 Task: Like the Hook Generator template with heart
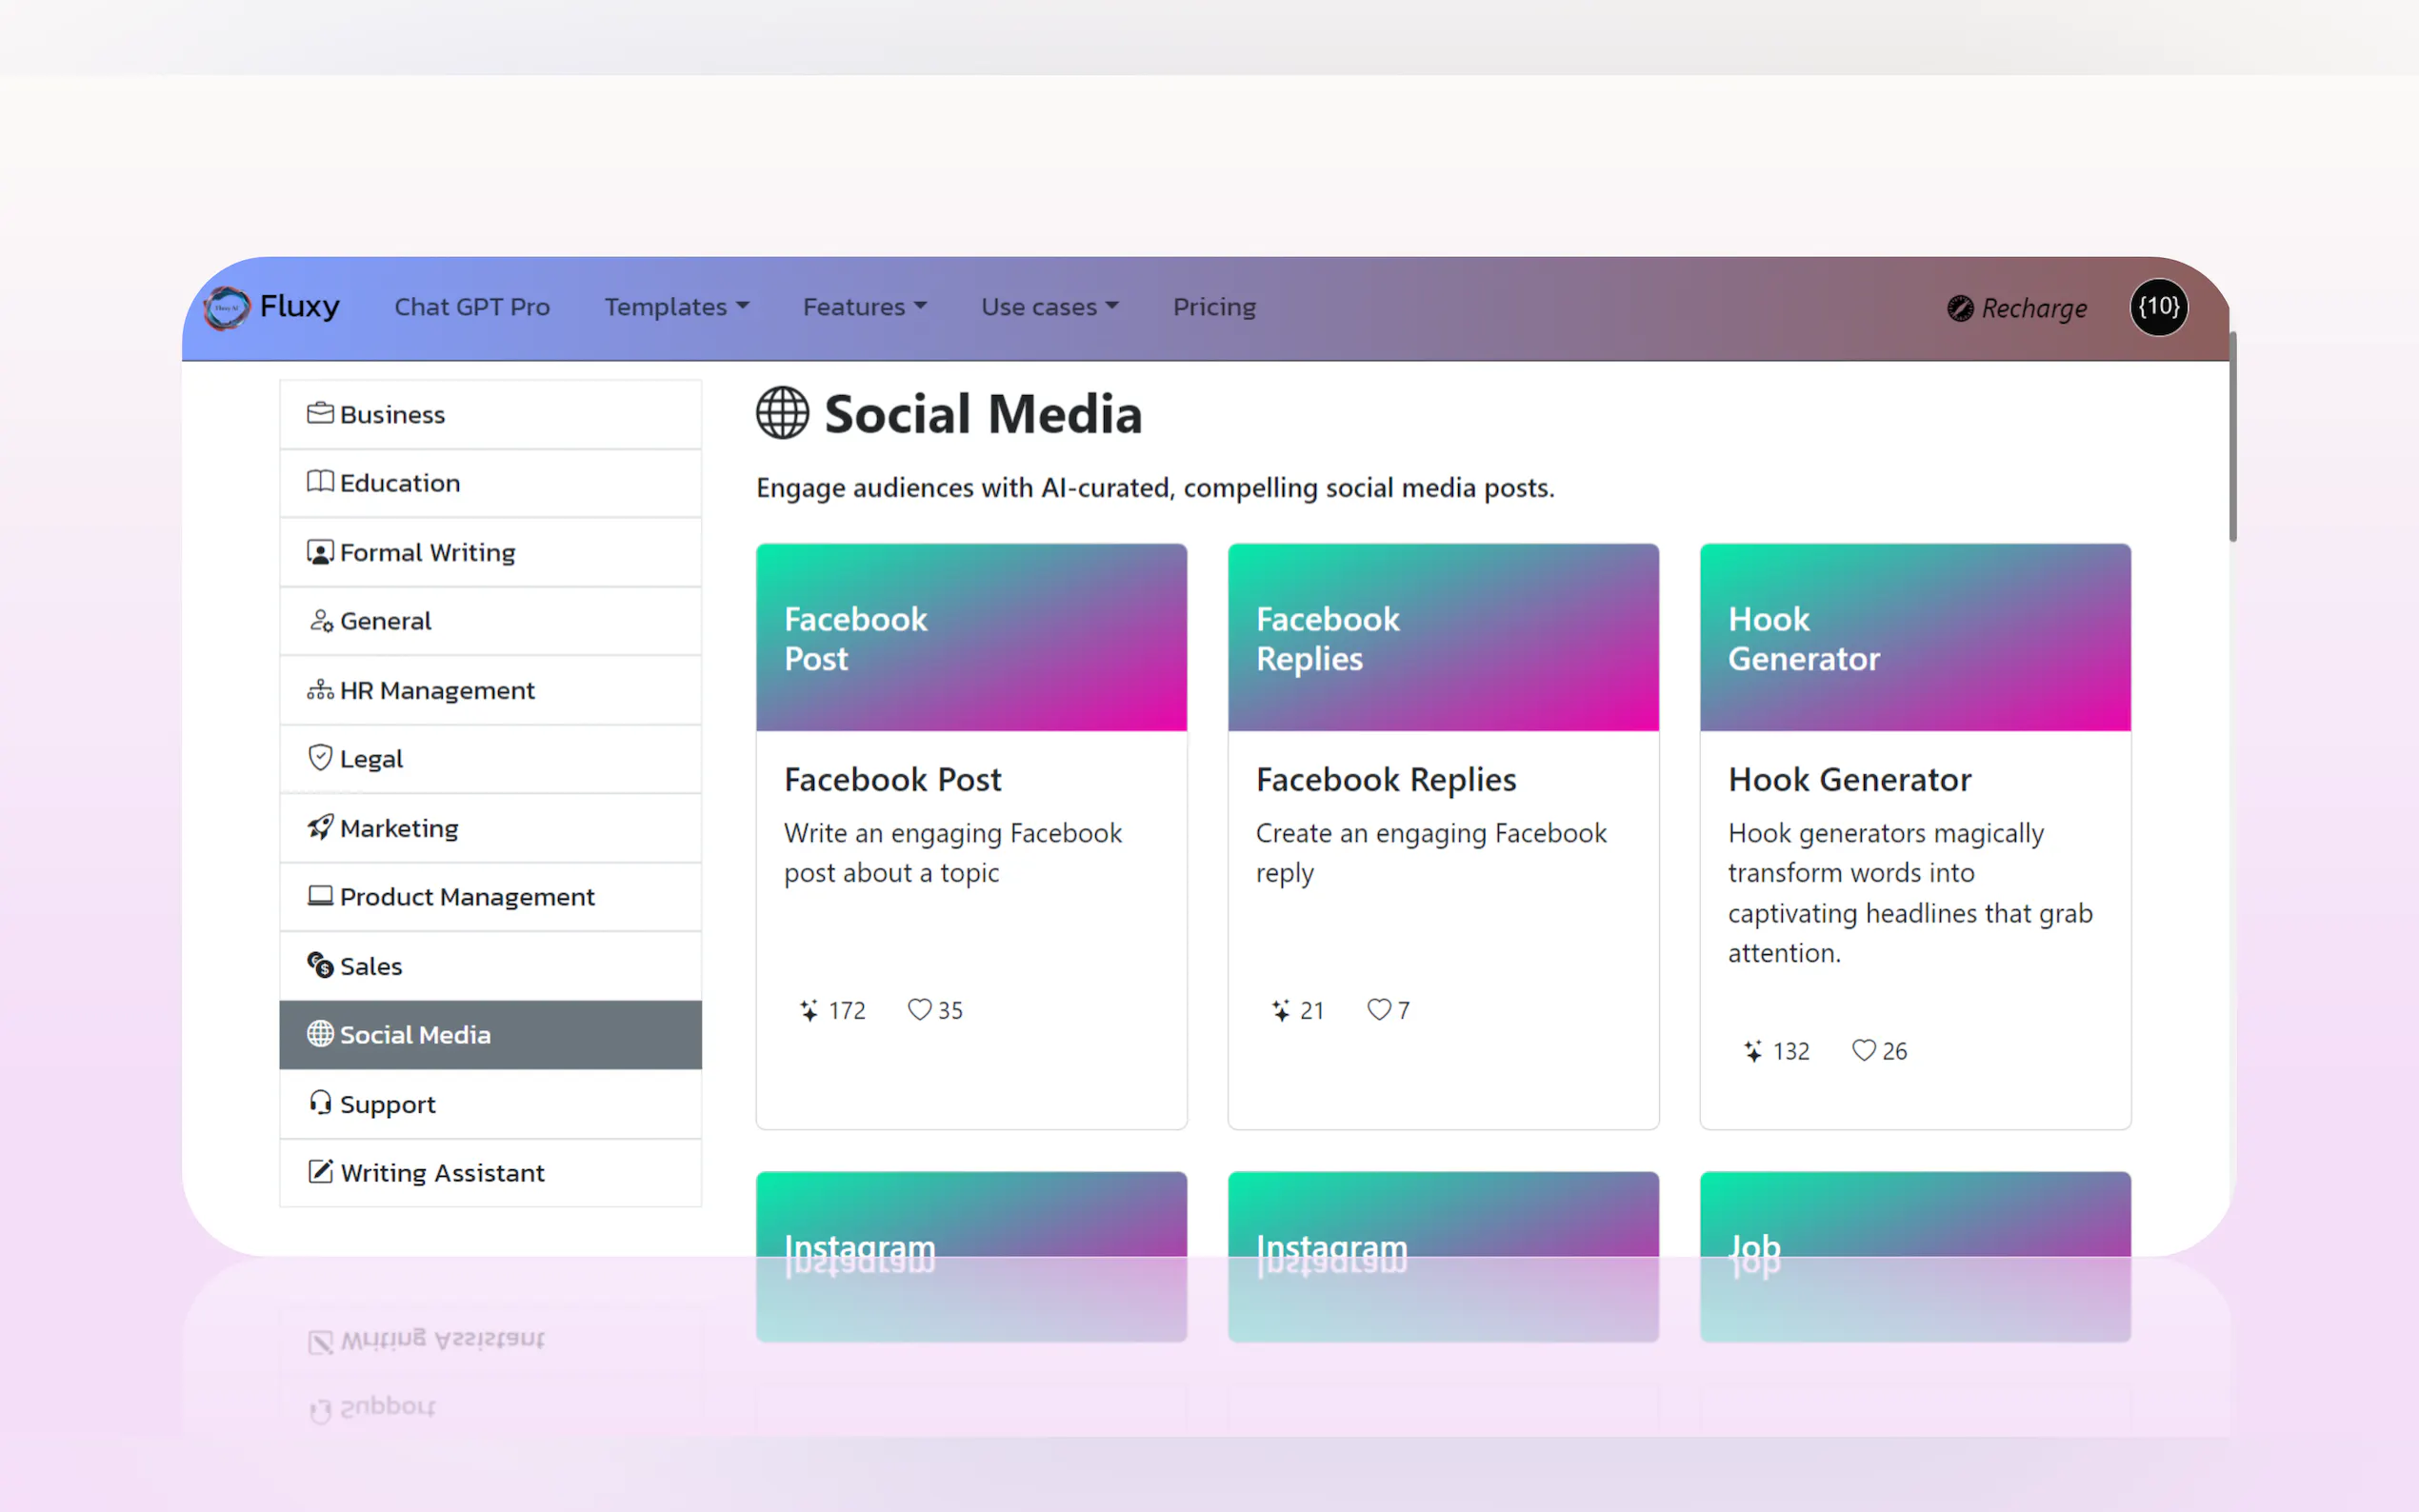coord(1863,1051)
